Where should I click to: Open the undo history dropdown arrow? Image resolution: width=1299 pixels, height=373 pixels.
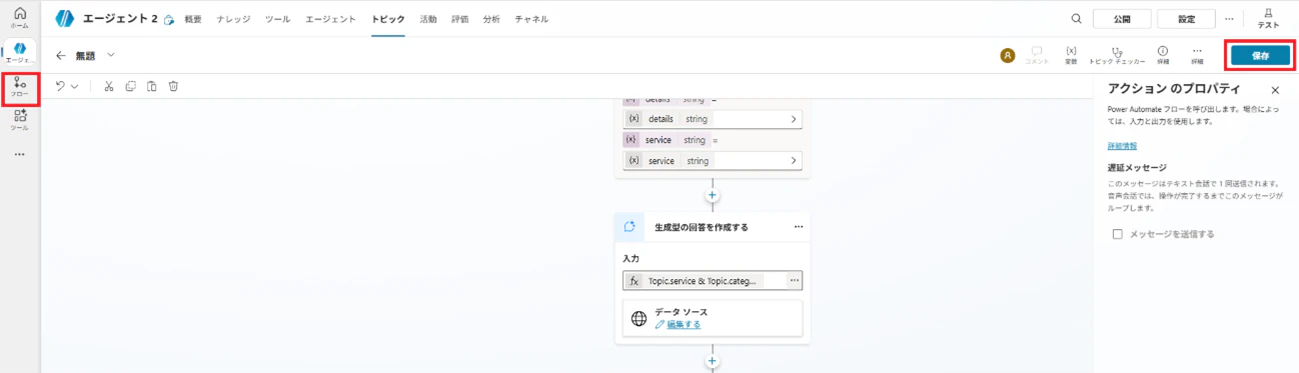tap(75, 87)
